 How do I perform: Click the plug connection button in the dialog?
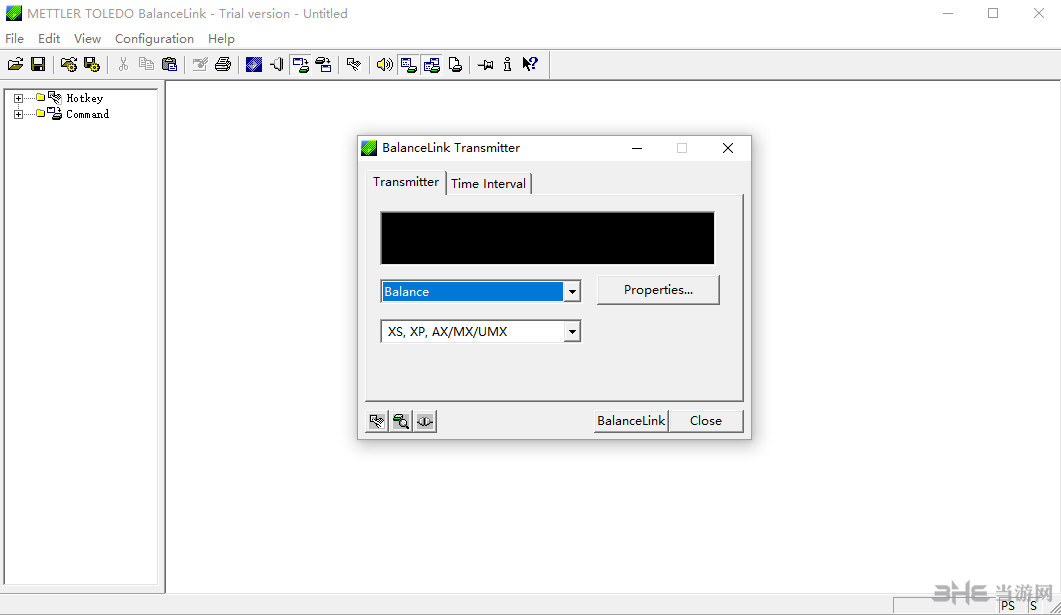point(425,421)
